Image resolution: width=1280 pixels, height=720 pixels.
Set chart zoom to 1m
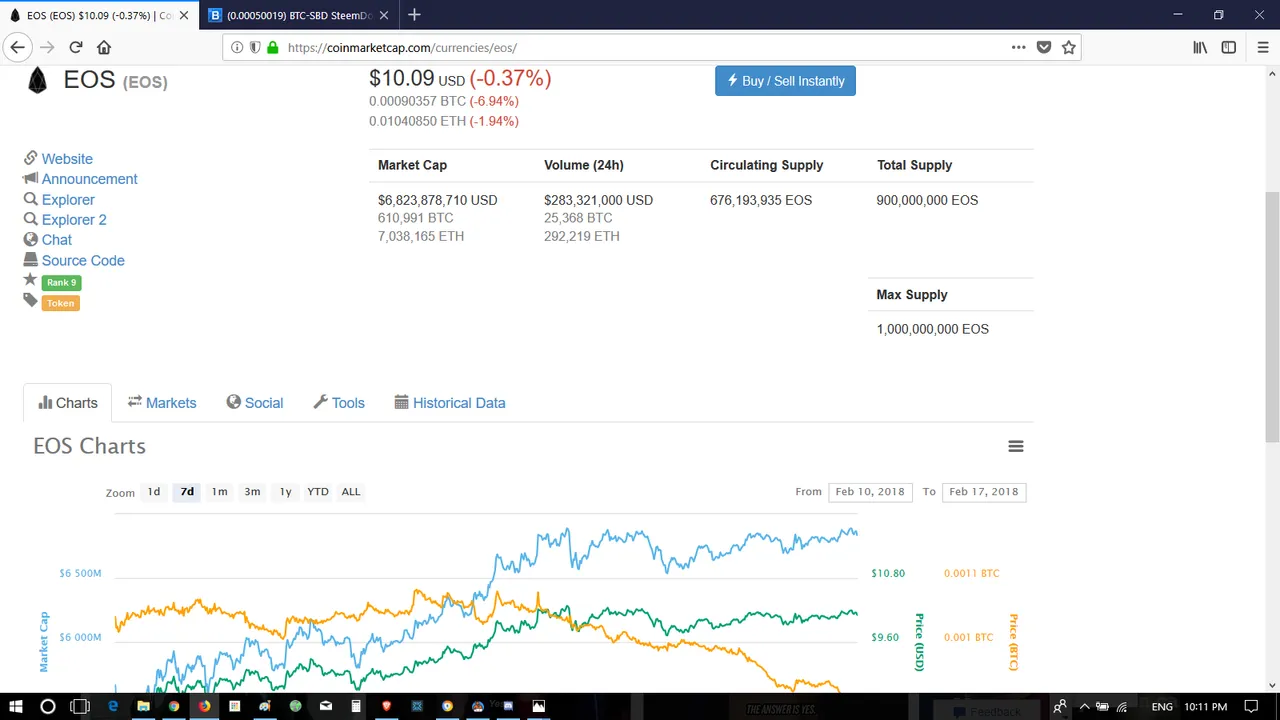[x=219, y=492]
